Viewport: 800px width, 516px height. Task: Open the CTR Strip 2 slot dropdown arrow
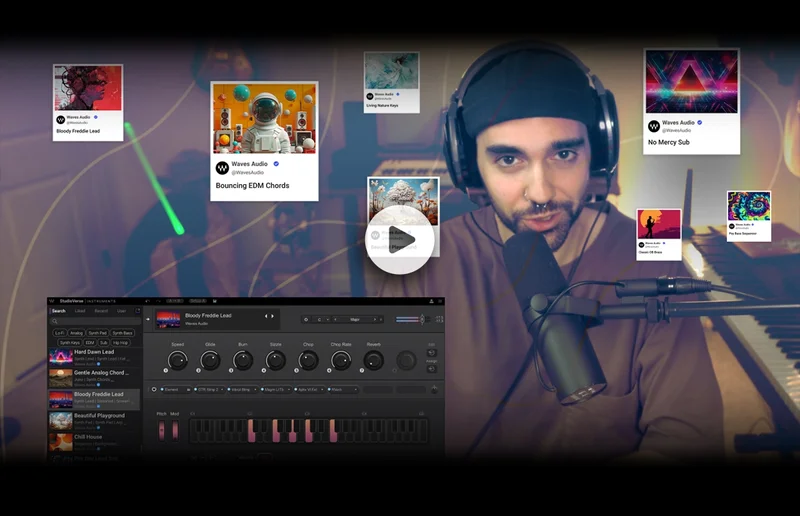pos(222,389)
